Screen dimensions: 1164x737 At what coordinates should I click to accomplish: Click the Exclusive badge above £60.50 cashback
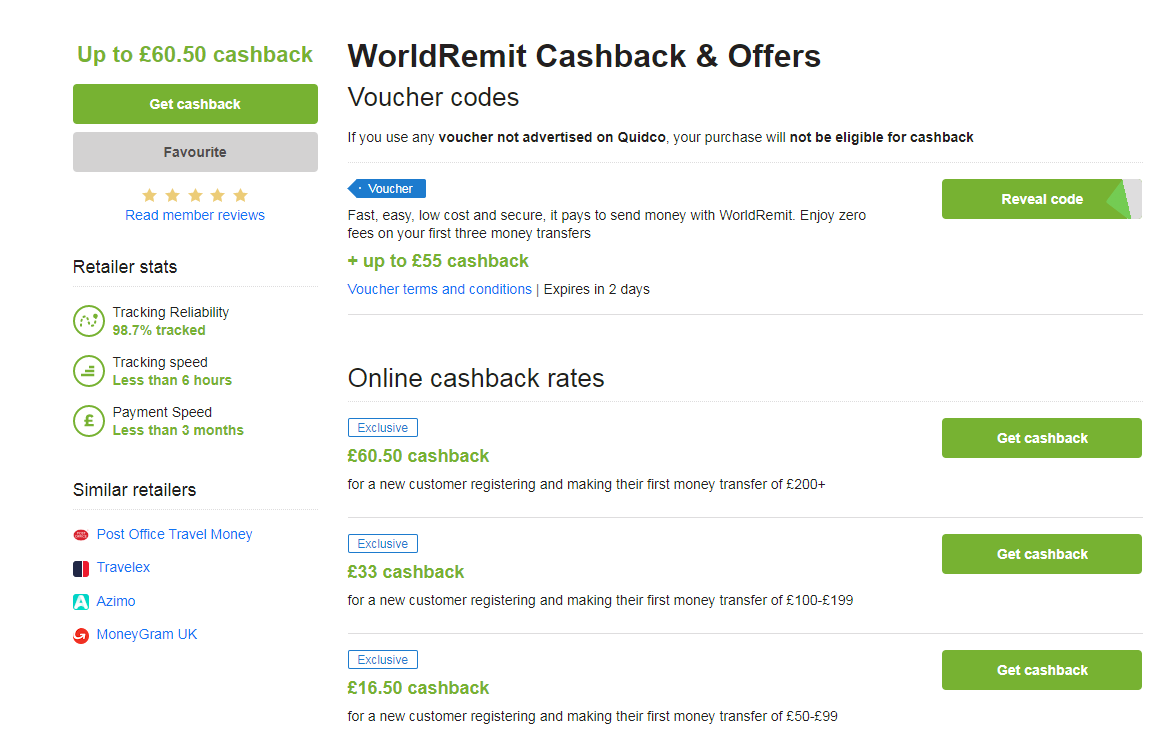tap(382, 428)
